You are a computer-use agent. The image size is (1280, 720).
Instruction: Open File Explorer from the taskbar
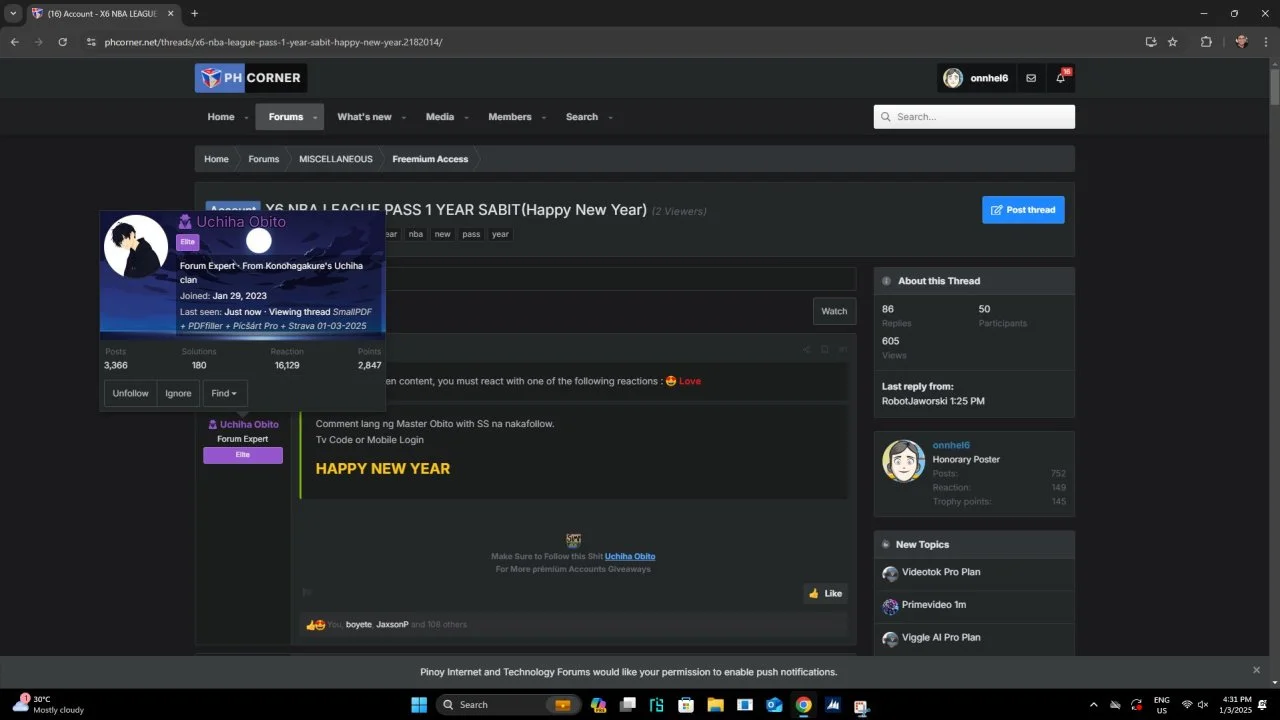point(716,705)
